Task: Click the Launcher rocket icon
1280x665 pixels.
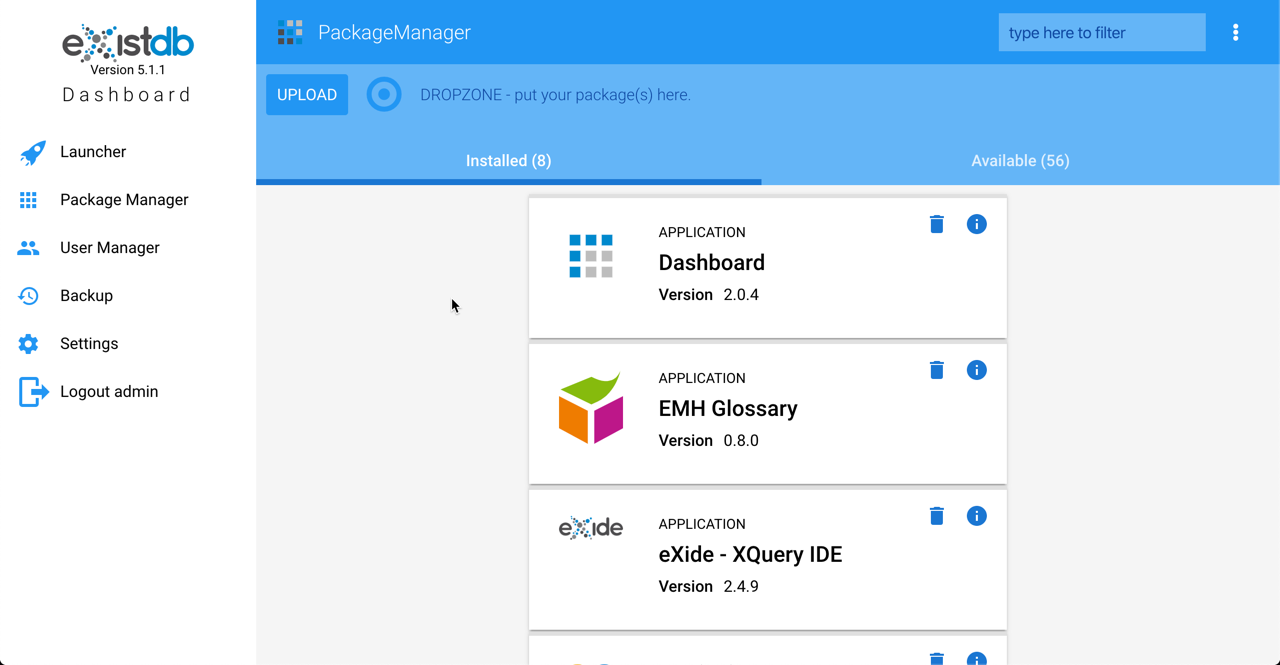Action: 32,152
